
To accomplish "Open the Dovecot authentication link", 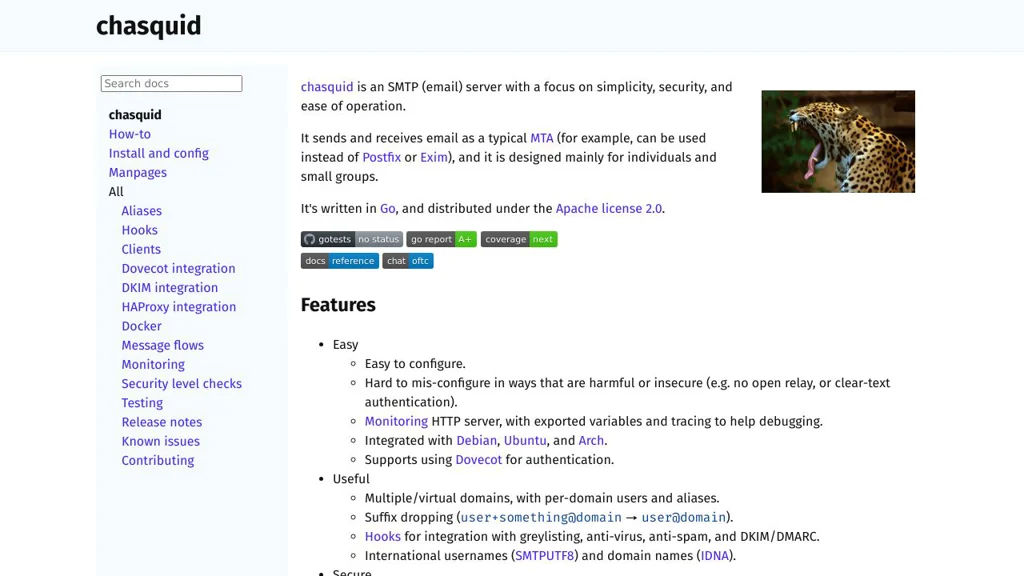I will [479, 460].
